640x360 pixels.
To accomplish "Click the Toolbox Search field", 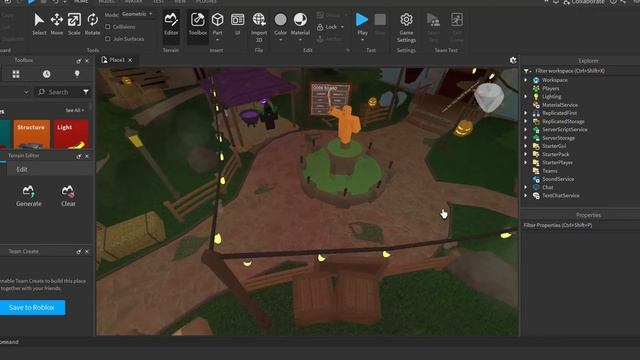I will [57, 92].
